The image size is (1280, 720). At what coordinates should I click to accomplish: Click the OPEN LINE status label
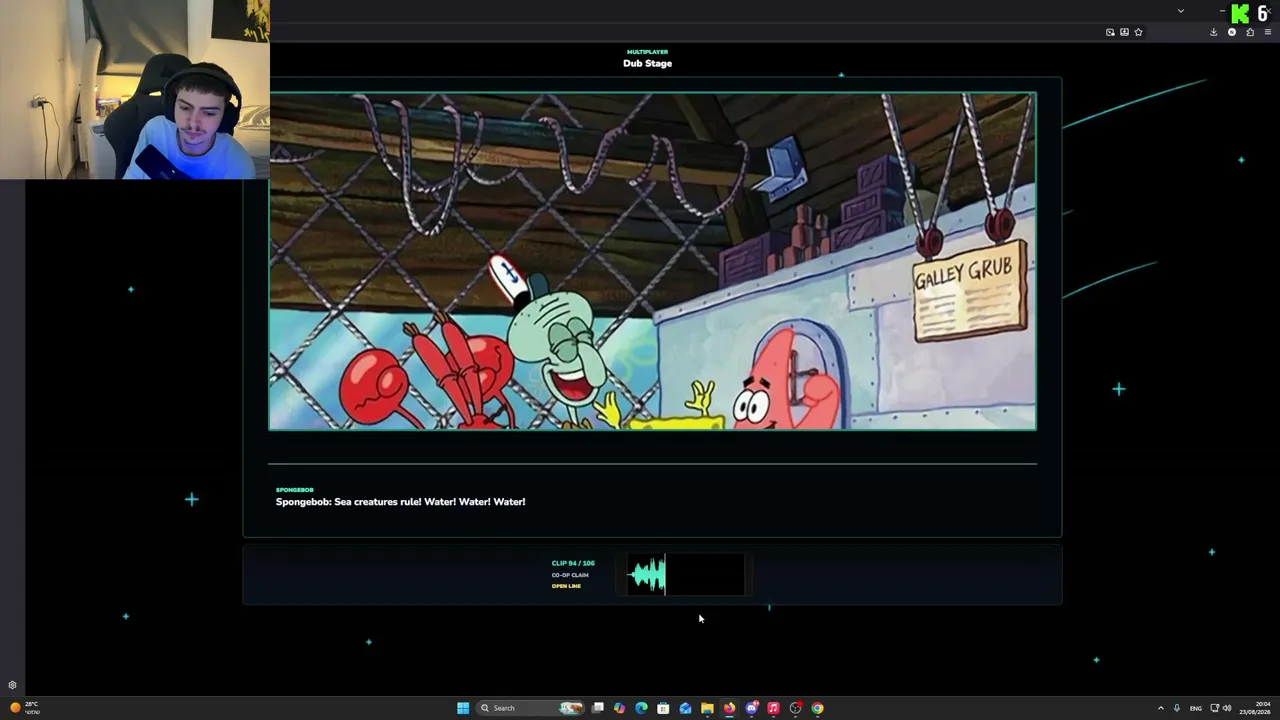pyautogui.click(x=566, y=586)
